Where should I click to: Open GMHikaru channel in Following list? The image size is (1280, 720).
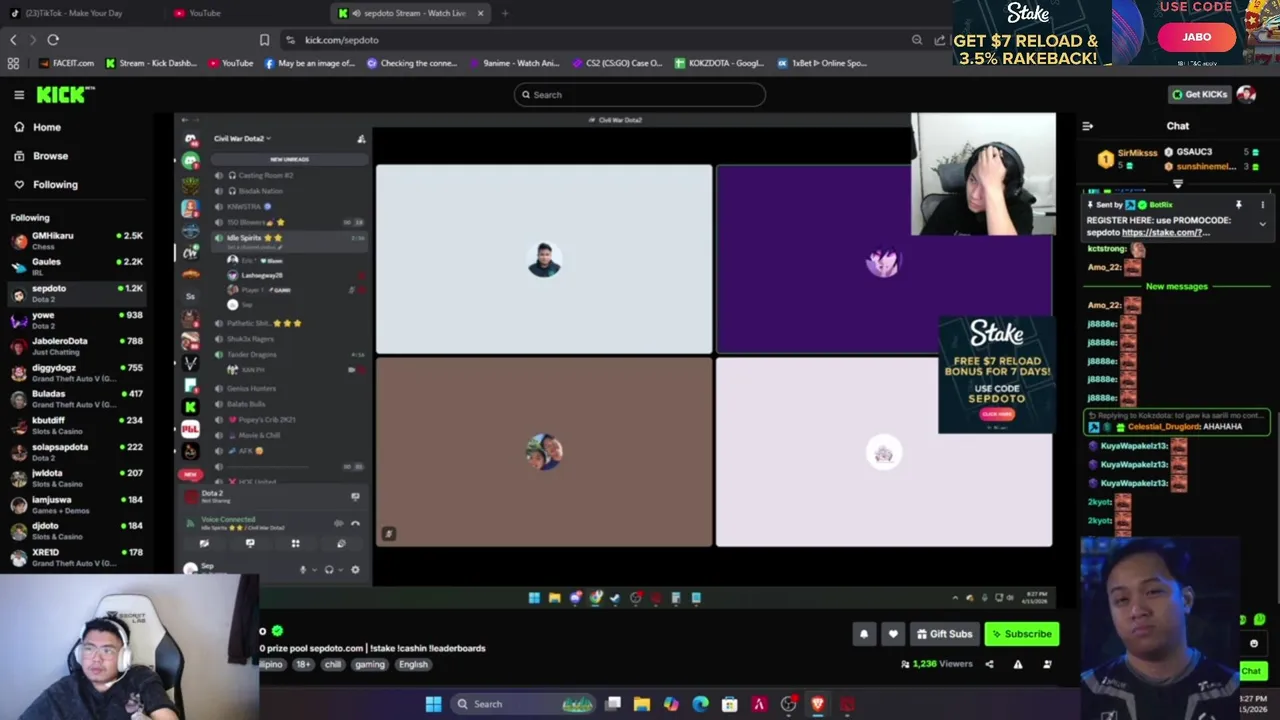point(78,240)
